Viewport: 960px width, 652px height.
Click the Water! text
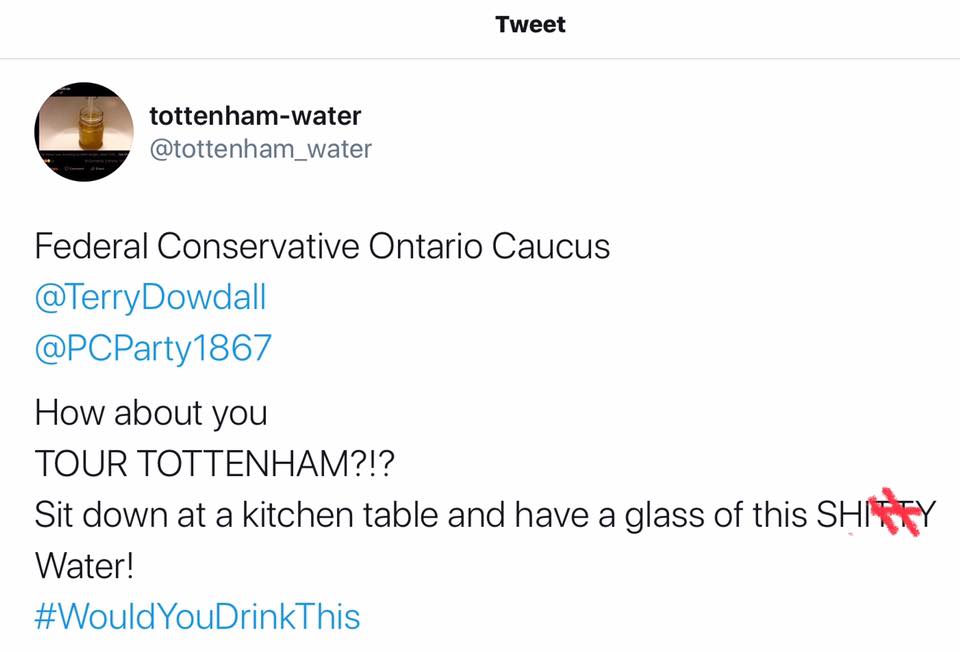point(84,565)
